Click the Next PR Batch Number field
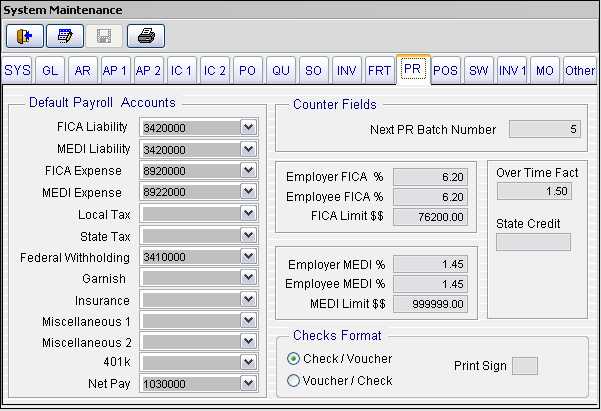 click(x=545, y=129)
